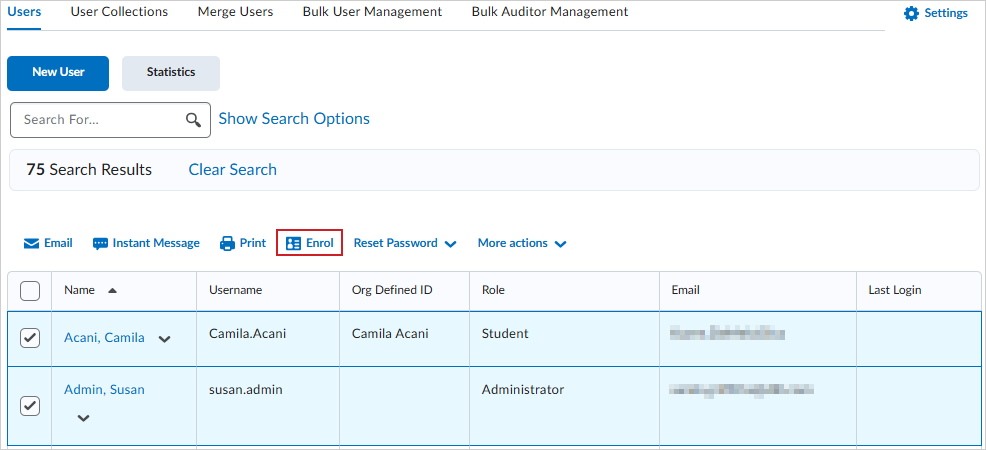
Task: Click the Role column header
Action: (x=494, y=290)
